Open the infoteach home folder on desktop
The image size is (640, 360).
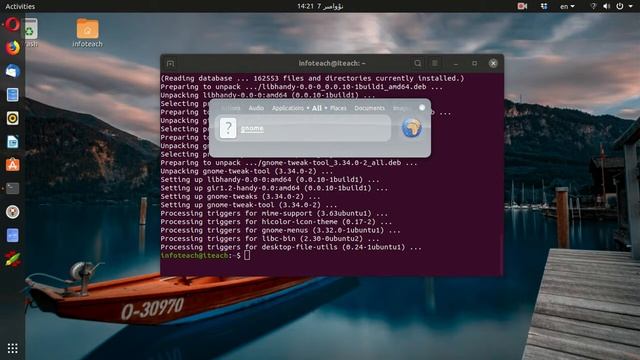click(x=87, y=33)
